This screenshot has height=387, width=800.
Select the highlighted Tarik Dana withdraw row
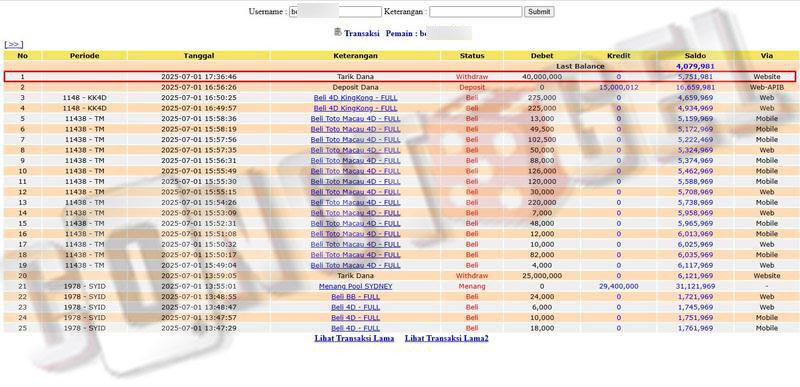tap(400, 76)
